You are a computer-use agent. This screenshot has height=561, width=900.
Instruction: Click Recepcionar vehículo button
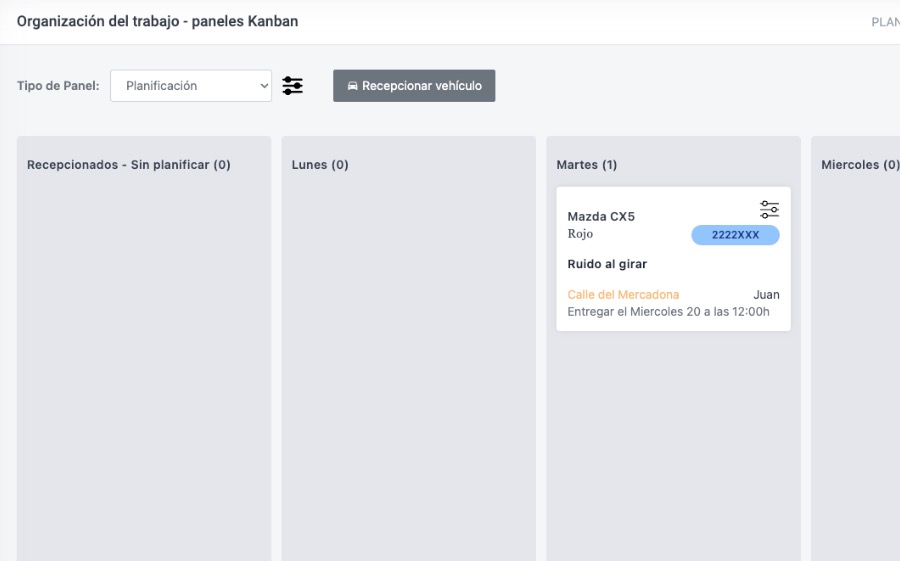(414, 86)
